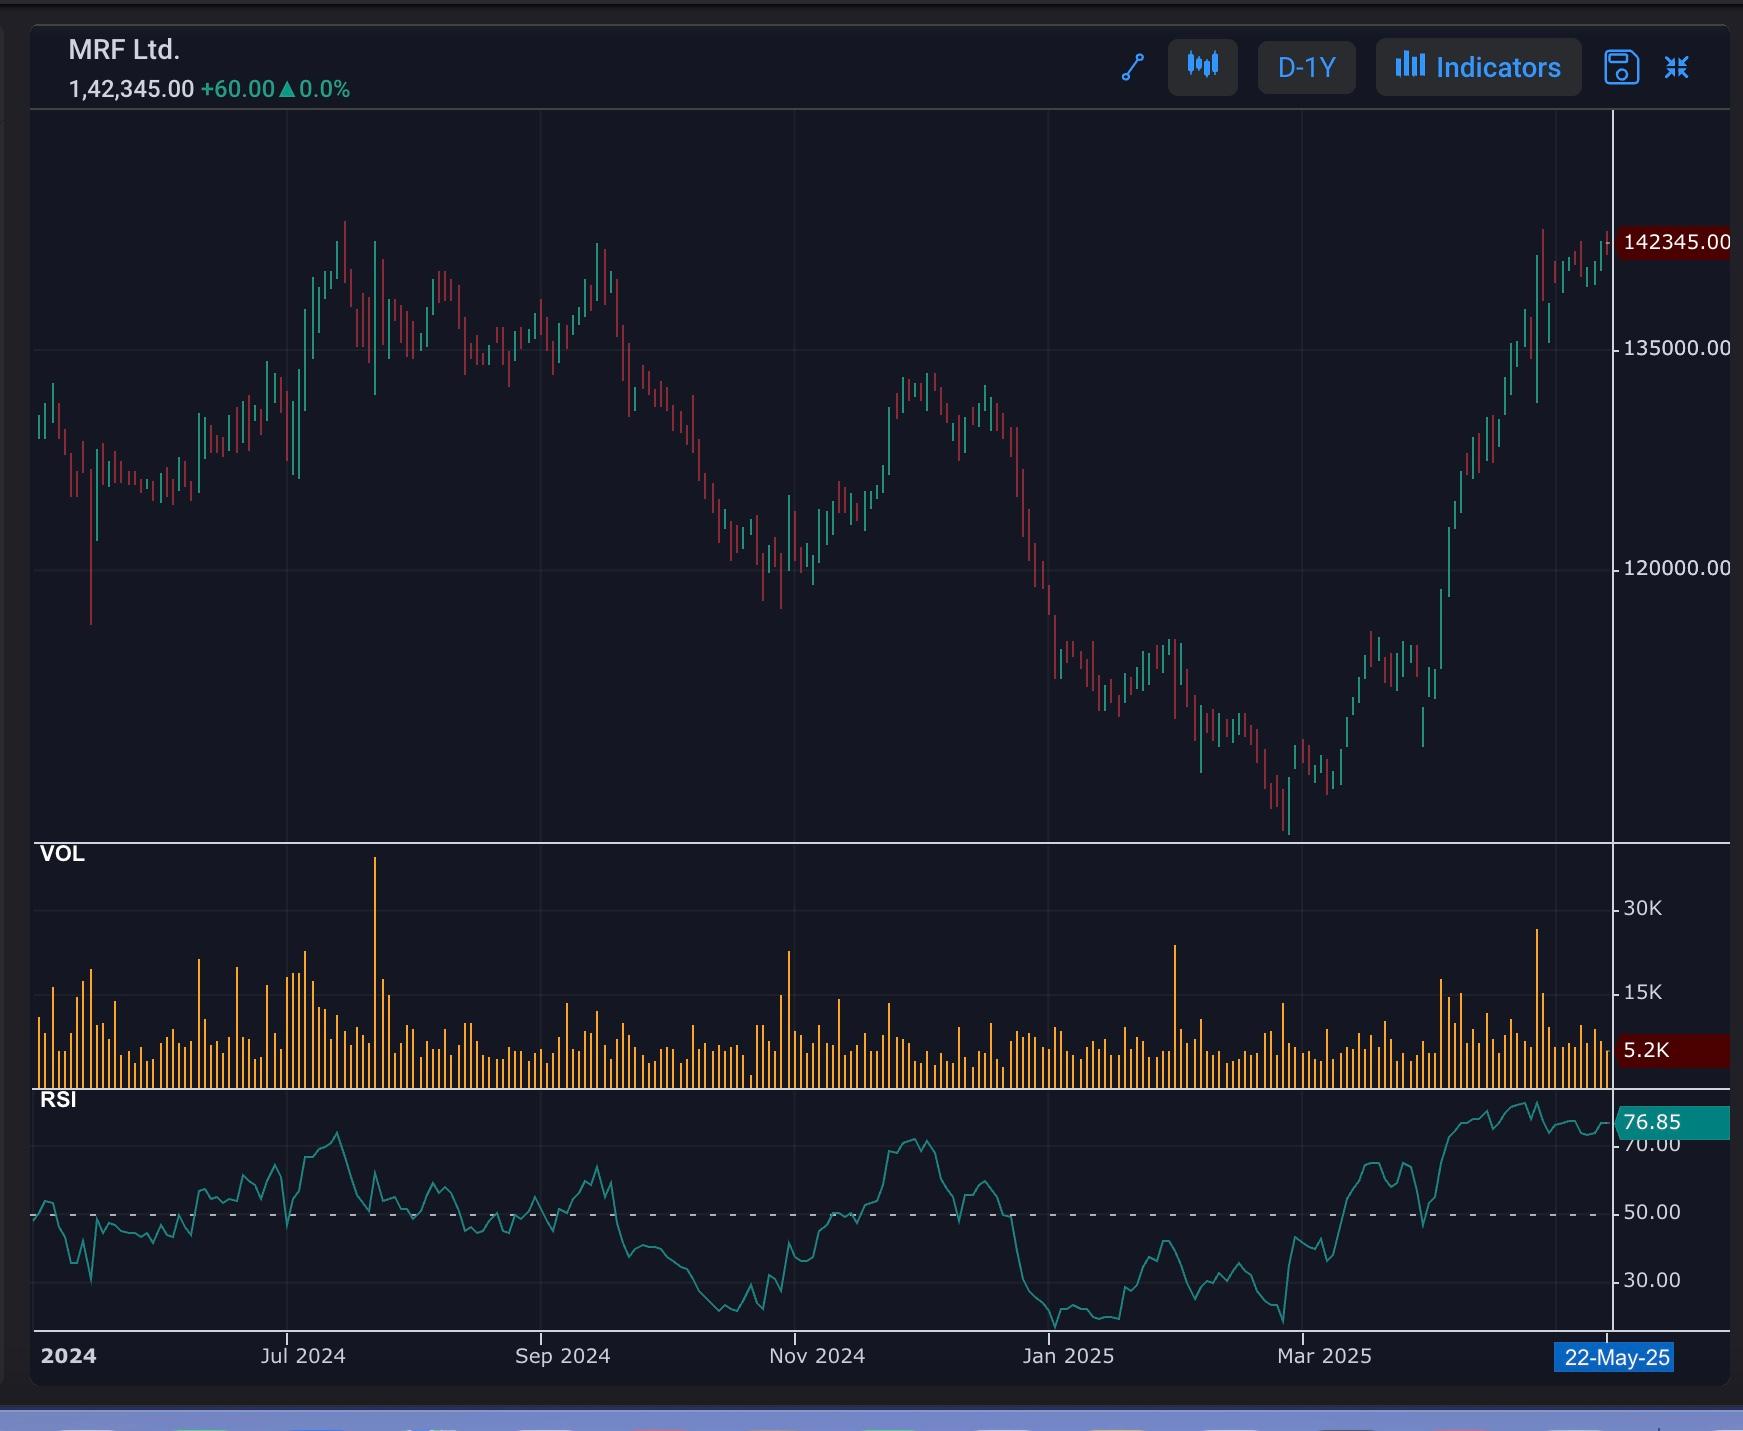Click the +60.00 price change value
The height and width of the screenshot is (1431, 1743).
coord(238,89)
